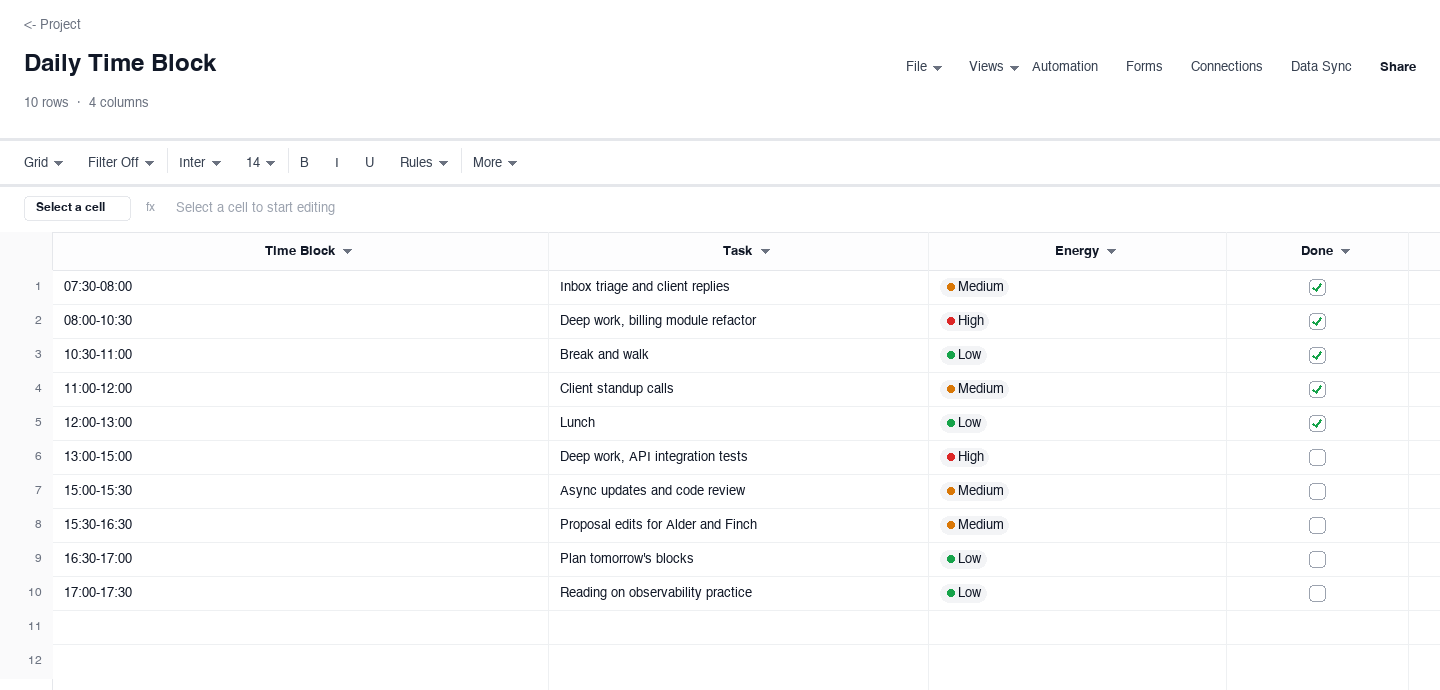The width and height of the screenshot is (1440, 690).
Task: Select Reading on observability practice cell
Action: [738, 593]
